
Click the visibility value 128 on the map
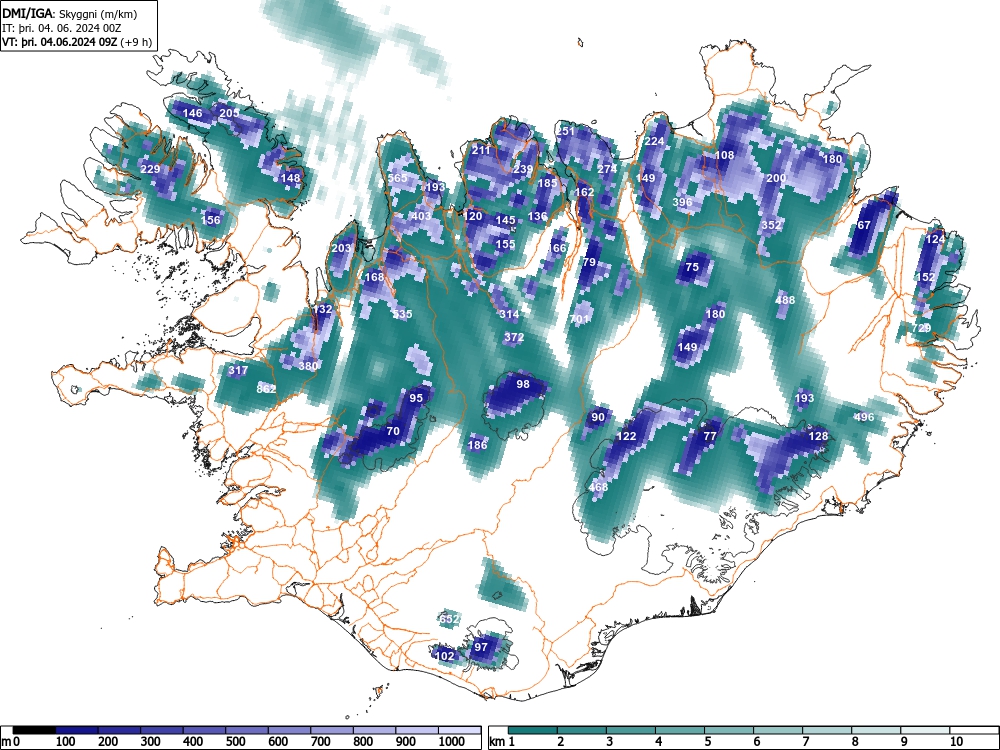pyautogui.click(x=818, y=436)
